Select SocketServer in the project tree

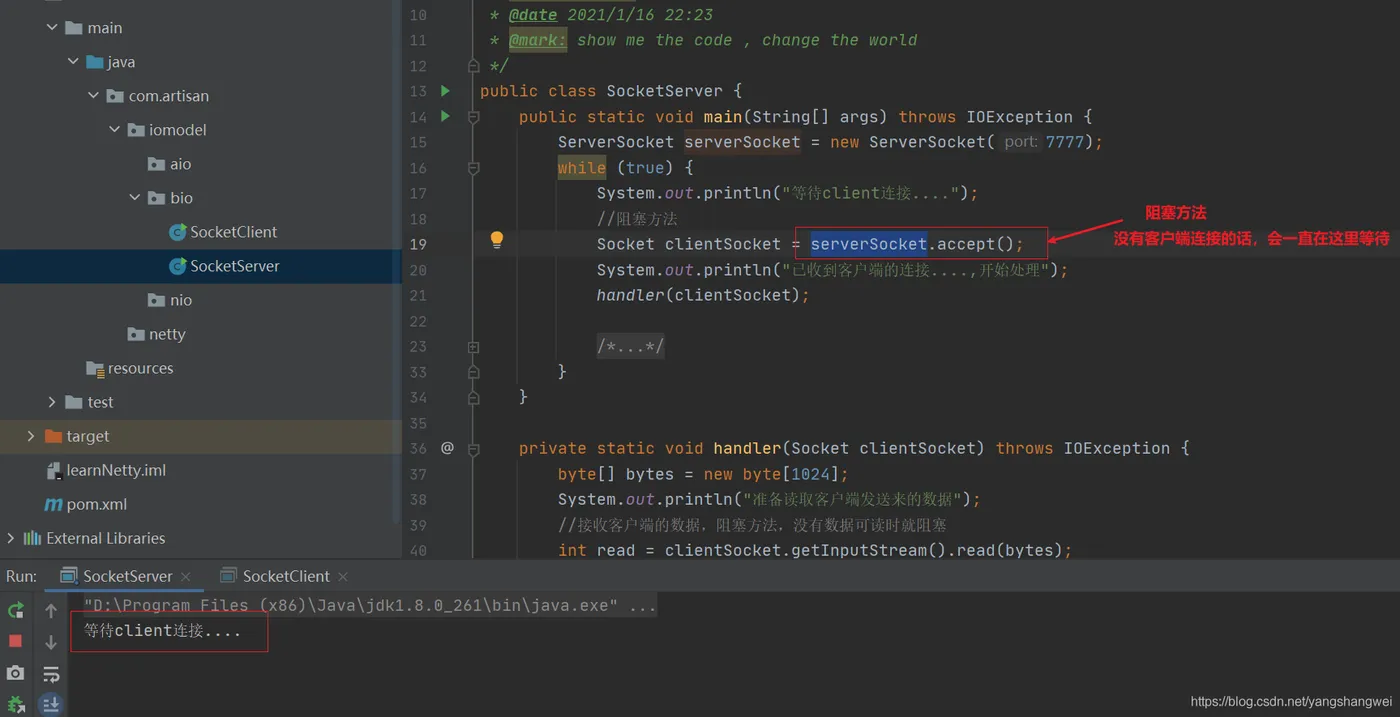(200, 266)
